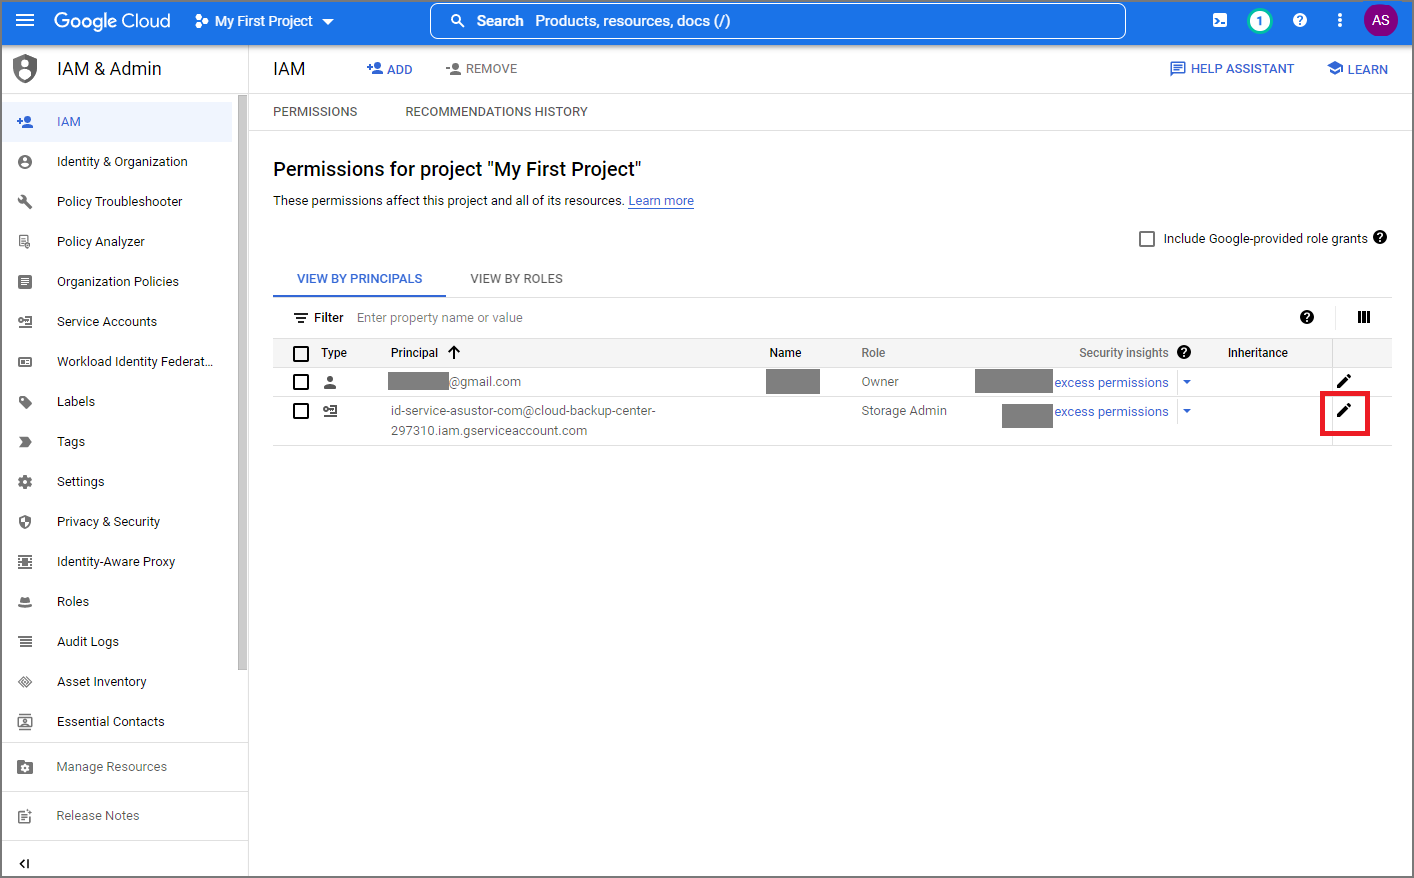1414x878 pixels.
Task: Click the Policy Troubleshooter wrench icon
Action: point(25,202)
